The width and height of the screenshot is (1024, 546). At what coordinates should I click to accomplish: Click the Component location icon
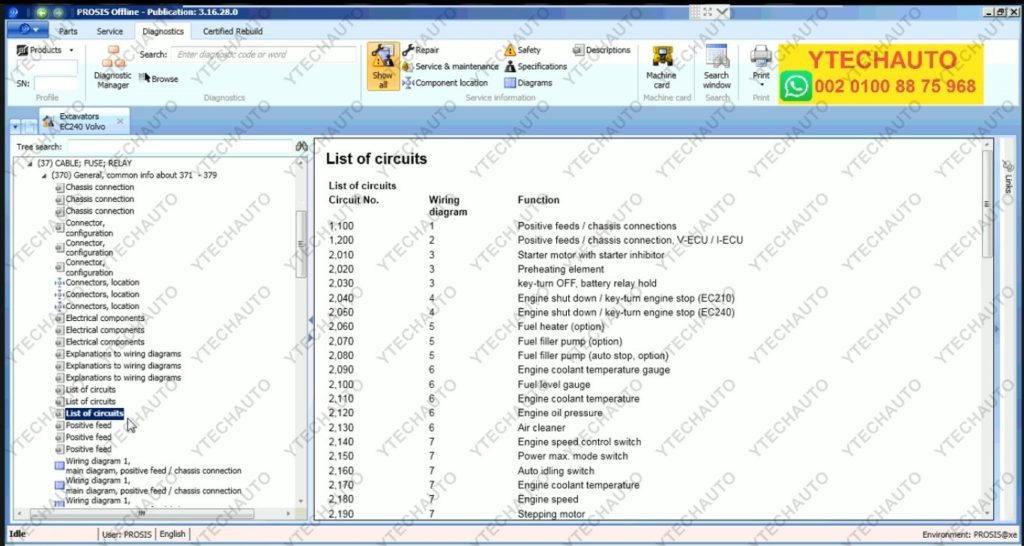(x=408, y=83)
